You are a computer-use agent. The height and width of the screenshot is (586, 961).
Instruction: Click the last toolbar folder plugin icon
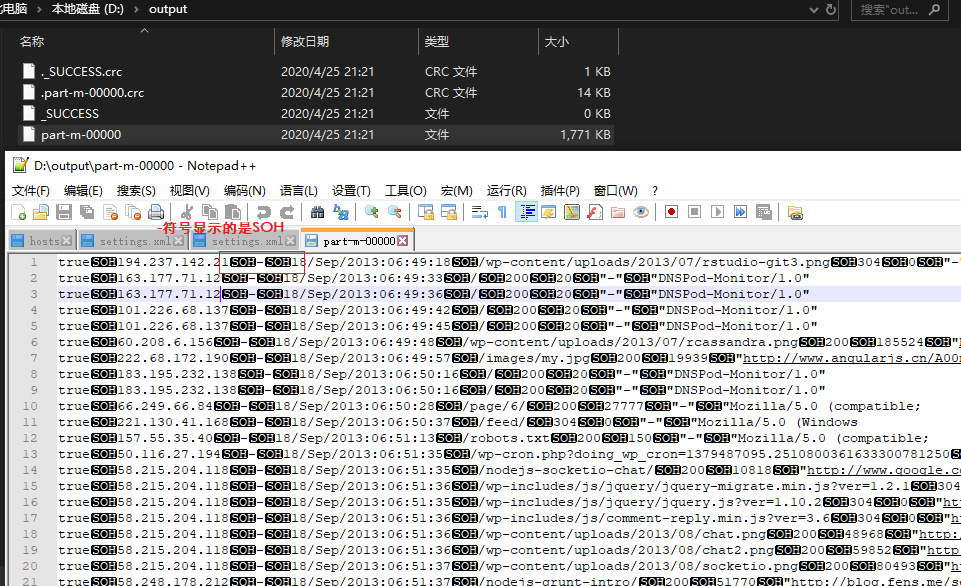pos(795,213)
